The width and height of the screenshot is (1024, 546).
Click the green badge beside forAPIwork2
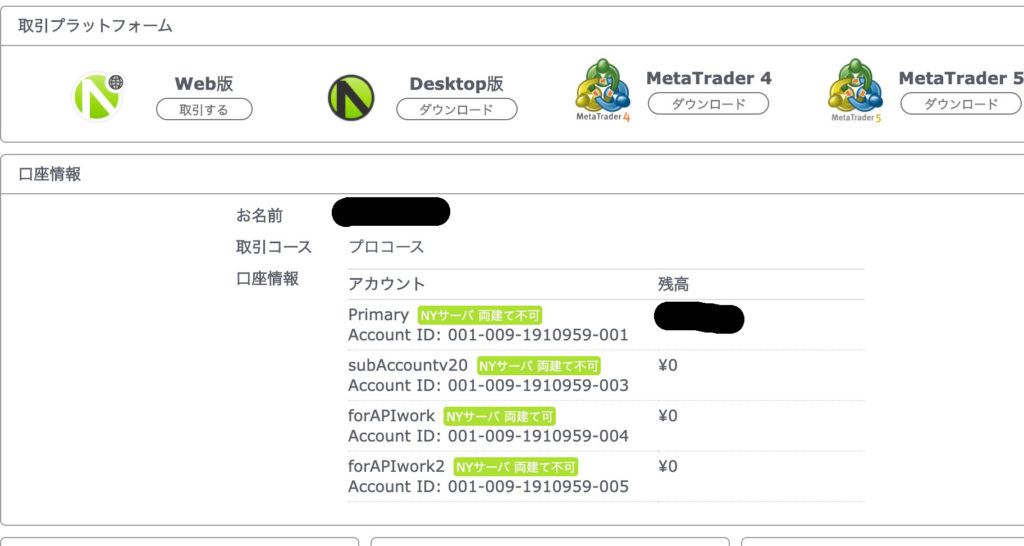point(516,467)
